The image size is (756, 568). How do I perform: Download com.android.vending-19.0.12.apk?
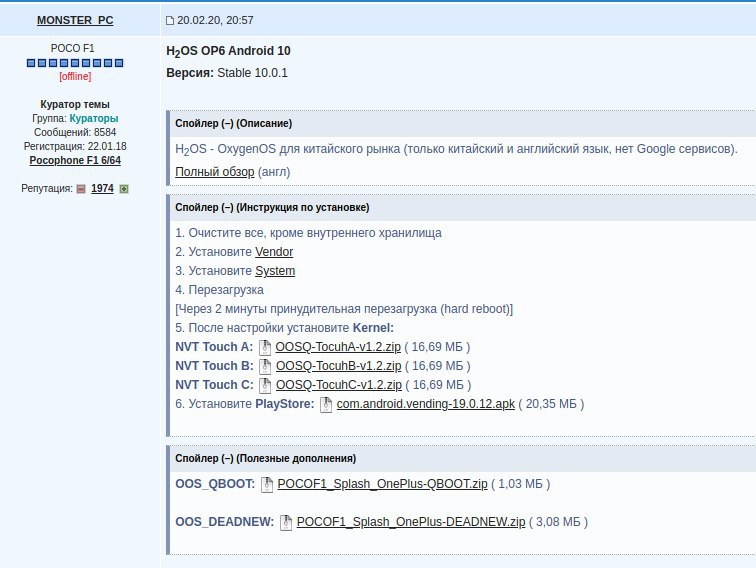[426, 404]
